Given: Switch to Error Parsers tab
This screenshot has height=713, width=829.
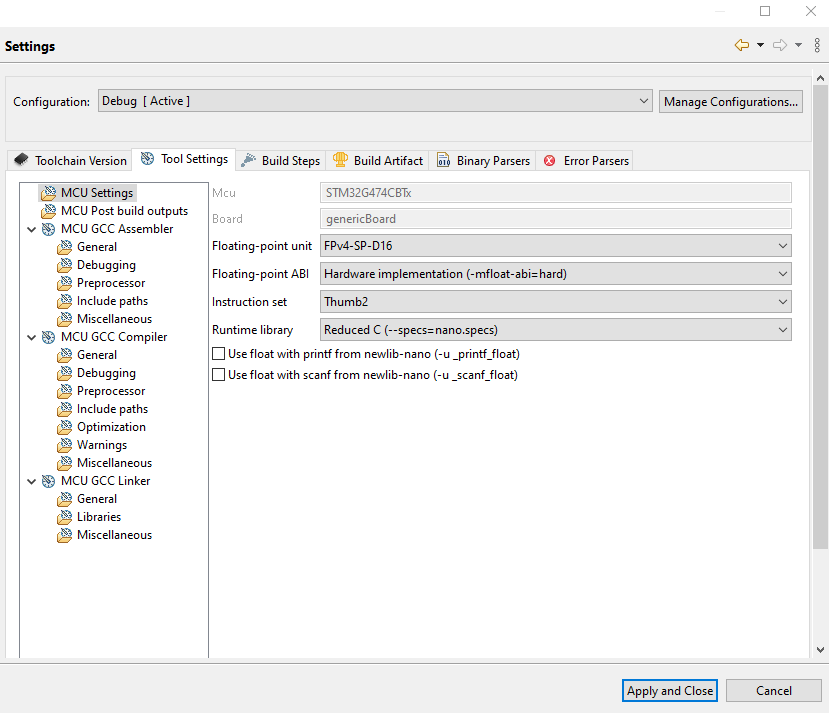Looking at the screenshot, I should pyautogui.click(x=585, y=161).
